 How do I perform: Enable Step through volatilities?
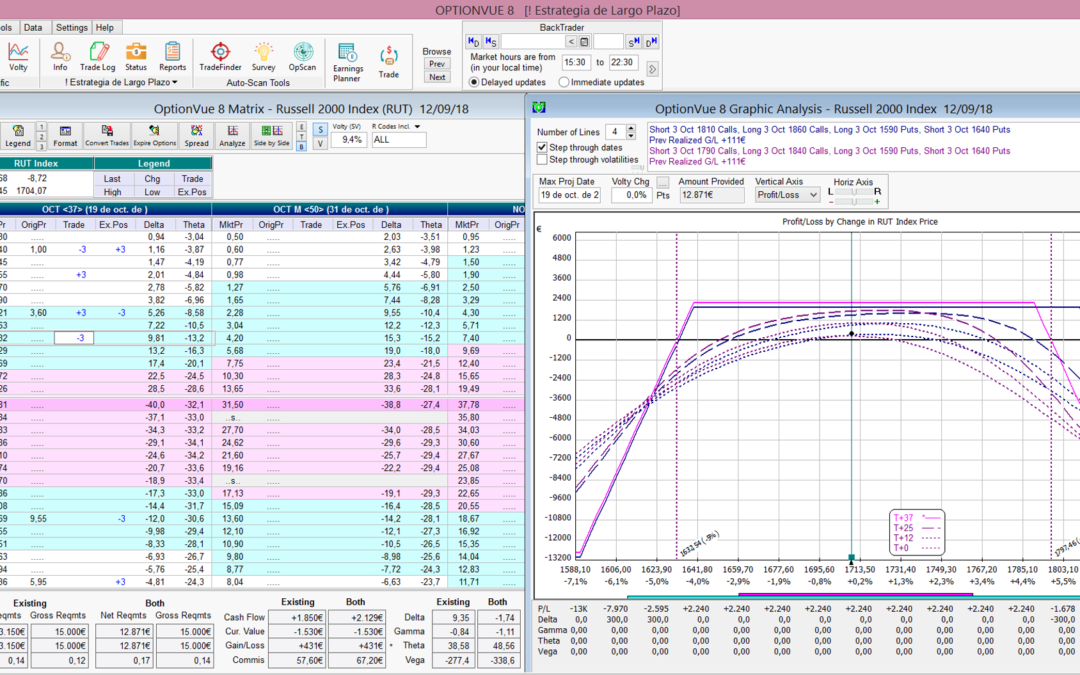pyautogui.click(x=542, y=160)
